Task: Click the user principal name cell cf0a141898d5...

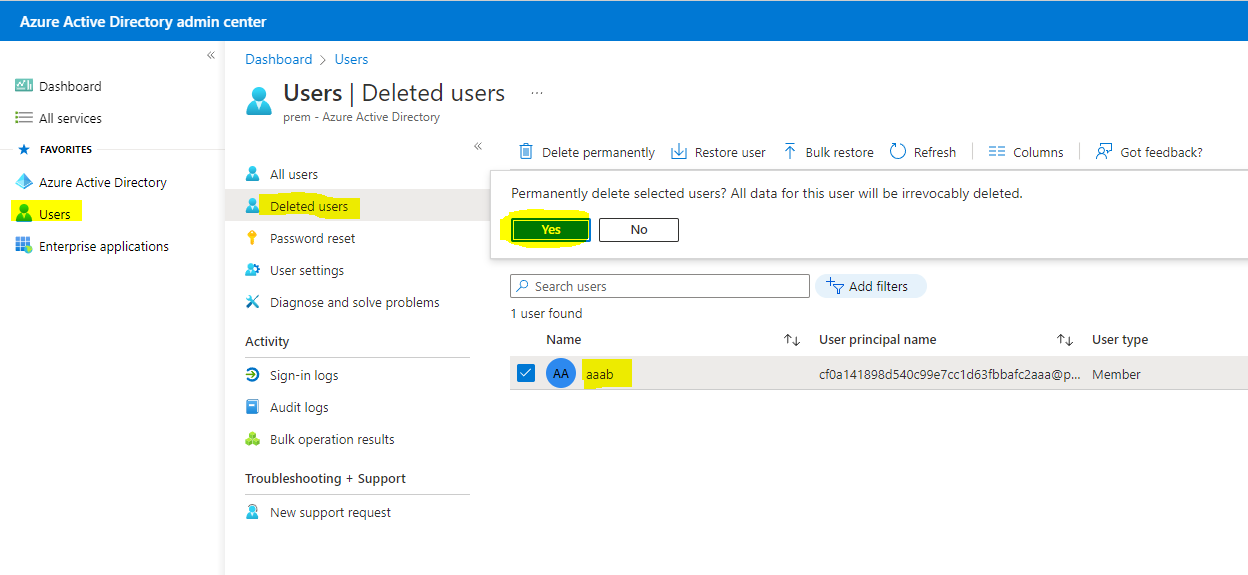Action: 950,374
